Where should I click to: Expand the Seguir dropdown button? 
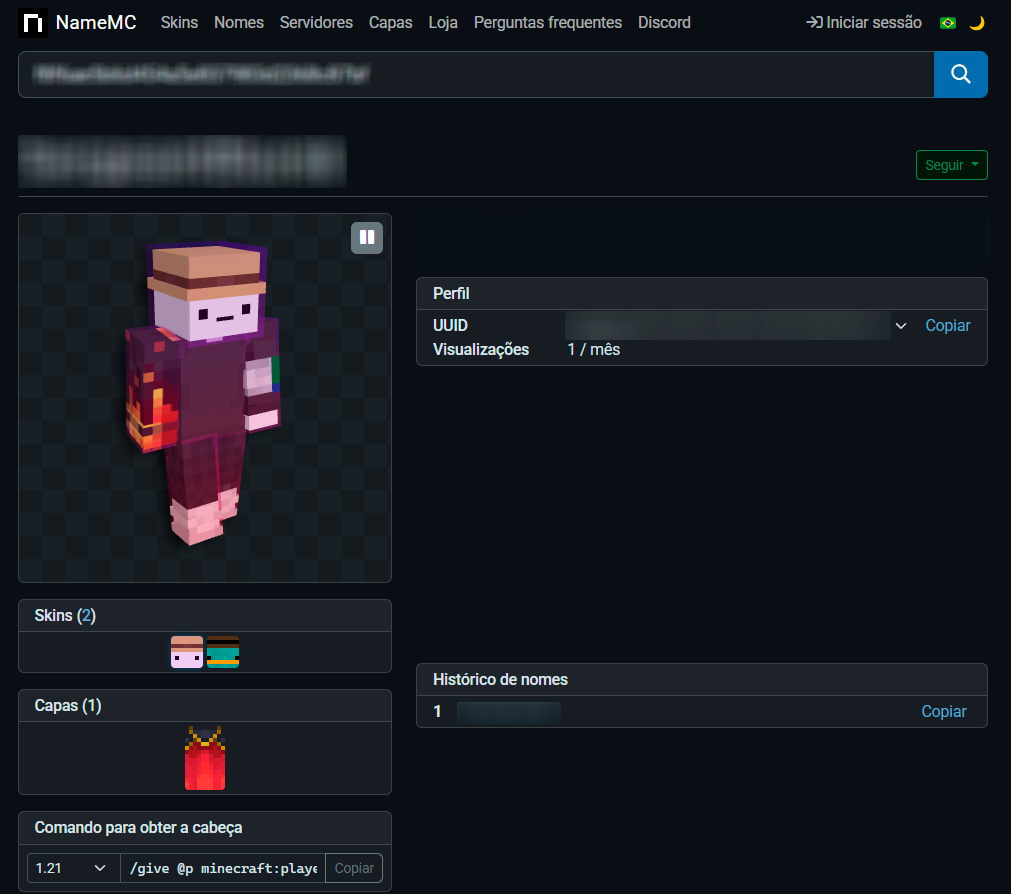coord(951,165)
